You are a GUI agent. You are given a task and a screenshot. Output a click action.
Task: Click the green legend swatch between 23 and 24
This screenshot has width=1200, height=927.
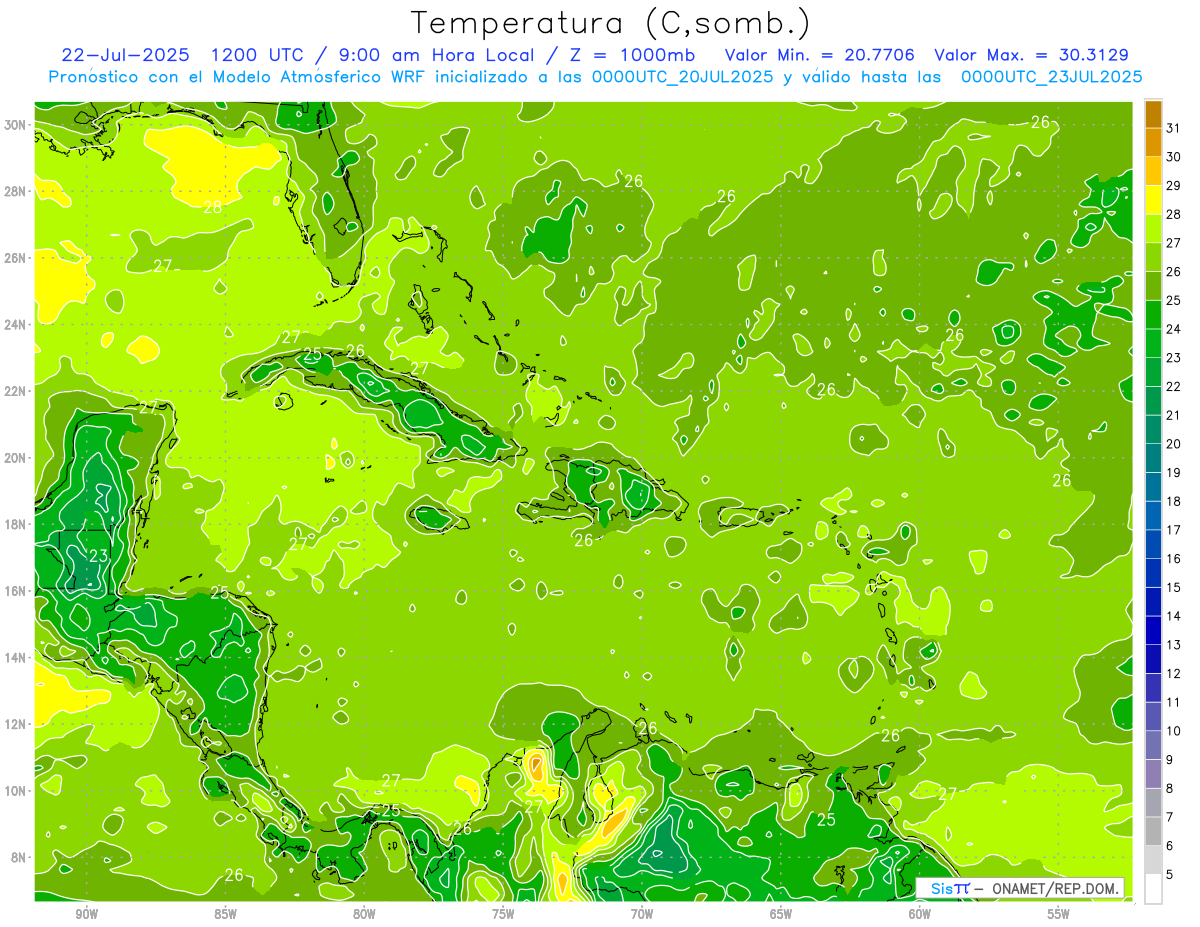[1153, 344]
